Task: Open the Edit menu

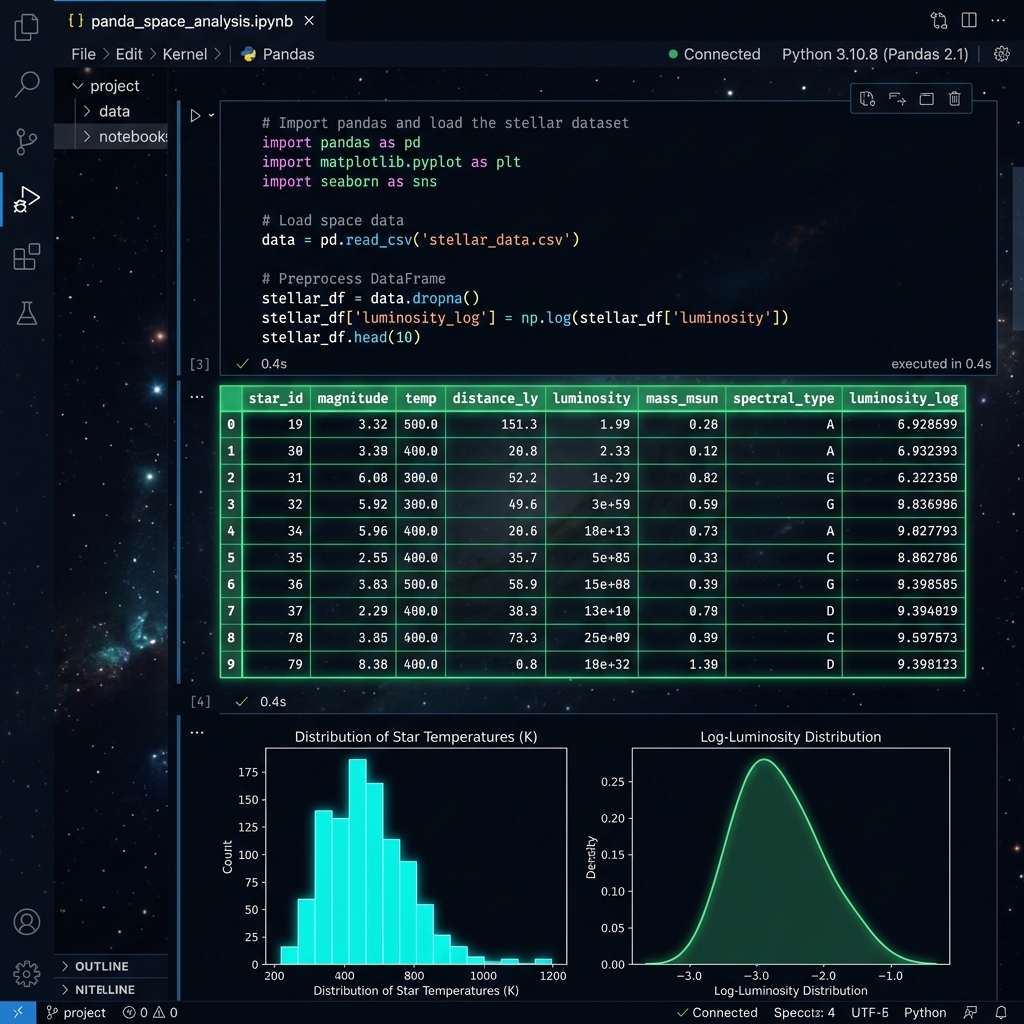Action: (129, 54)
